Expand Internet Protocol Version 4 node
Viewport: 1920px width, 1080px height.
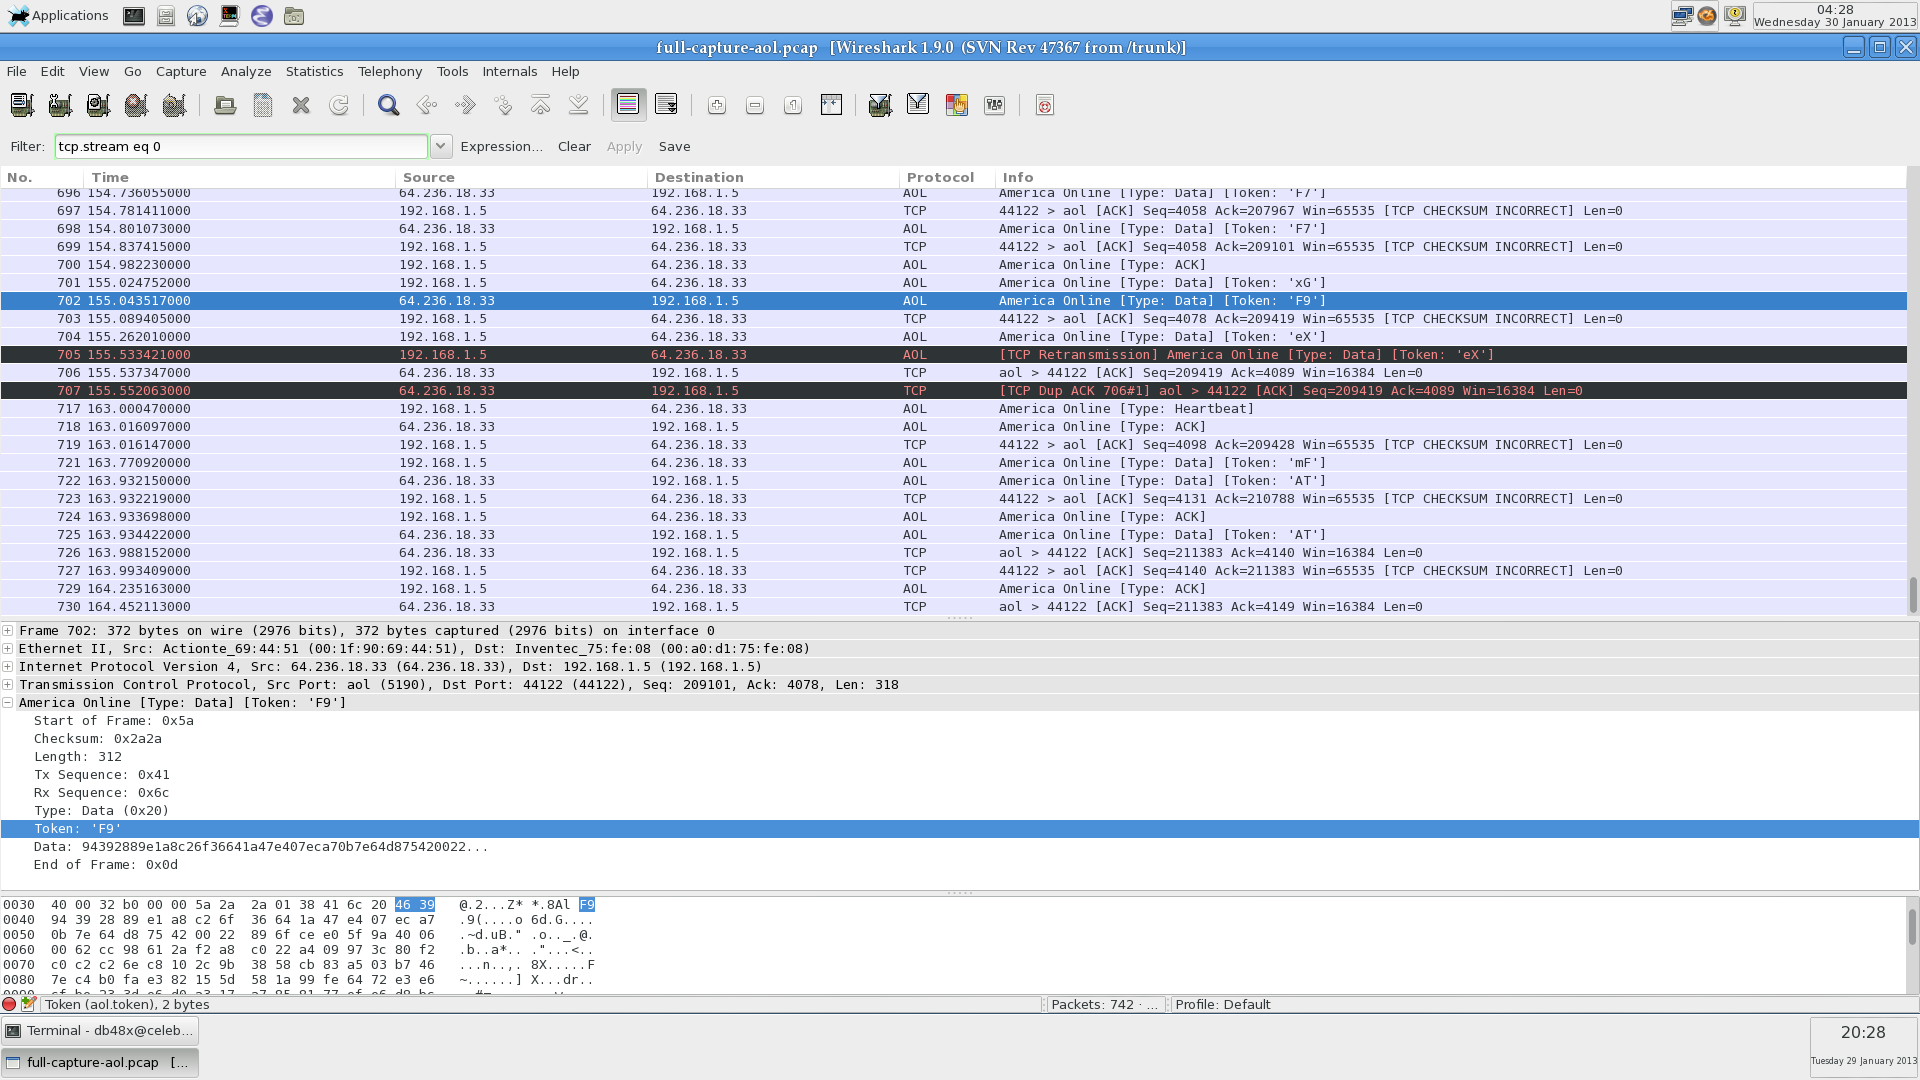pyautogui.click(x=8, y=666)
